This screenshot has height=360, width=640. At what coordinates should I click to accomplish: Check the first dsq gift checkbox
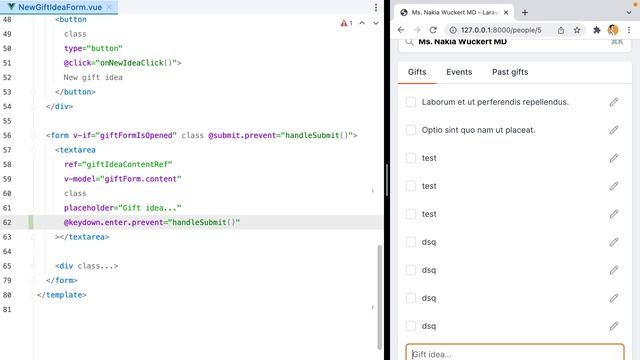(x=411, y=242)
